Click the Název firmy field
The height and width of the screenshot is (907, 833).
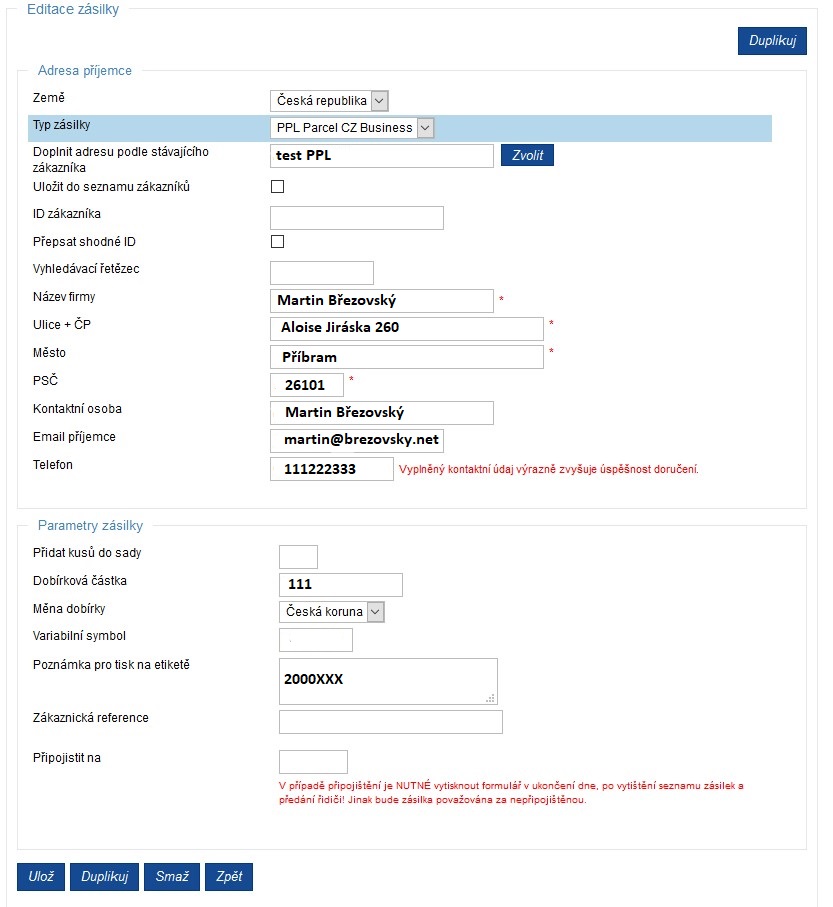click(x=382, y=301)
